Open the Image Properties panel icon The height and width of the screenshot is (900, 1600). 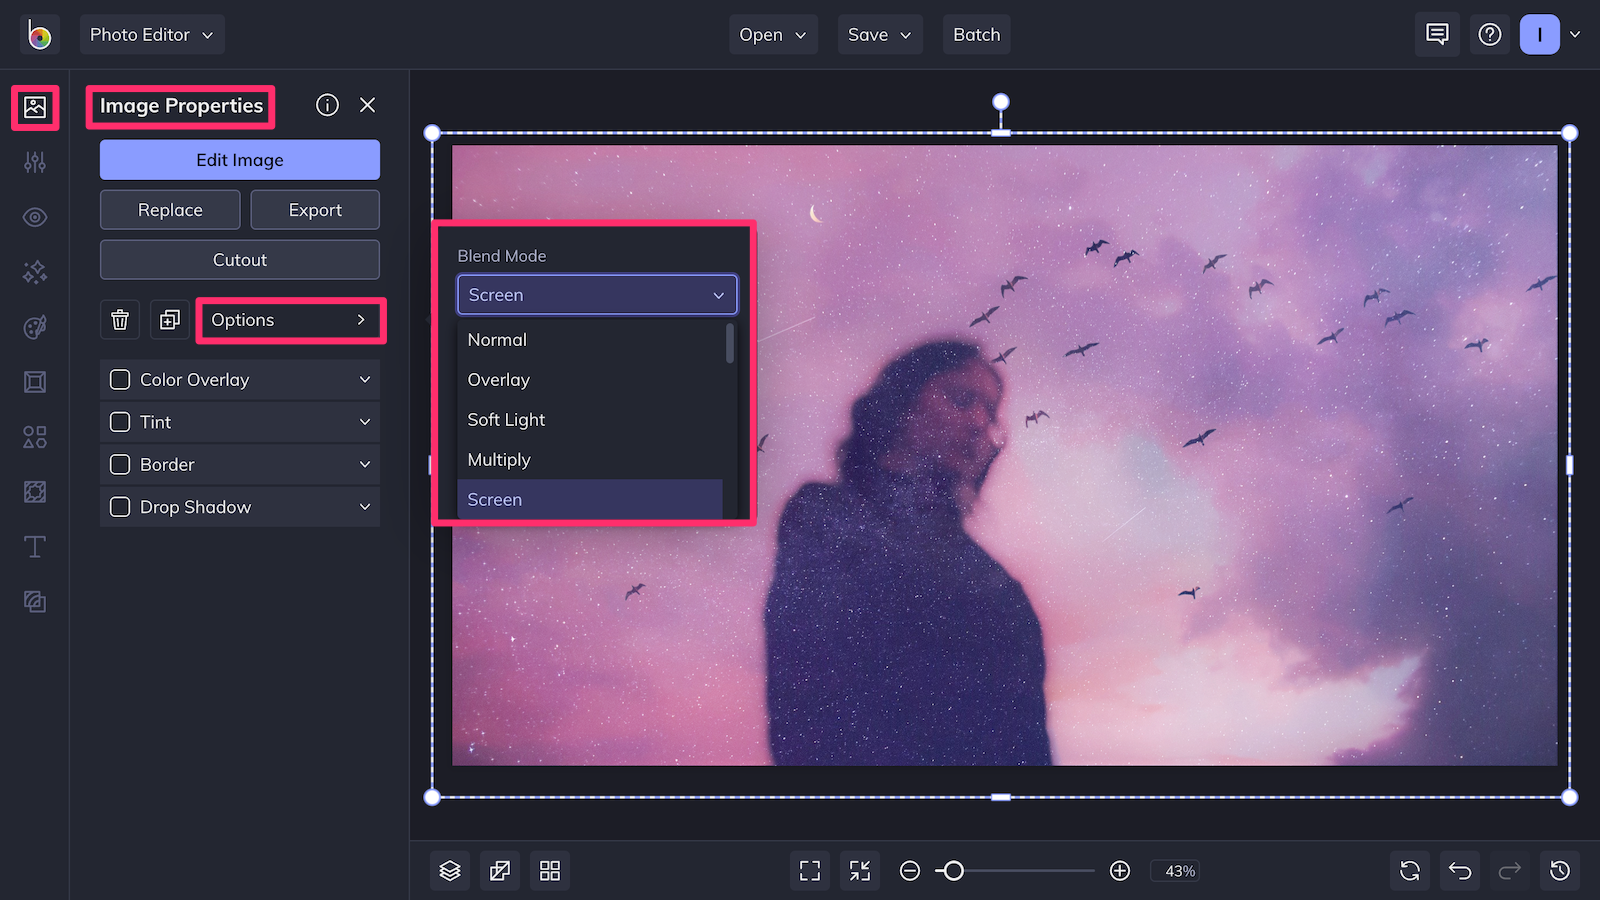coord(35,107)
